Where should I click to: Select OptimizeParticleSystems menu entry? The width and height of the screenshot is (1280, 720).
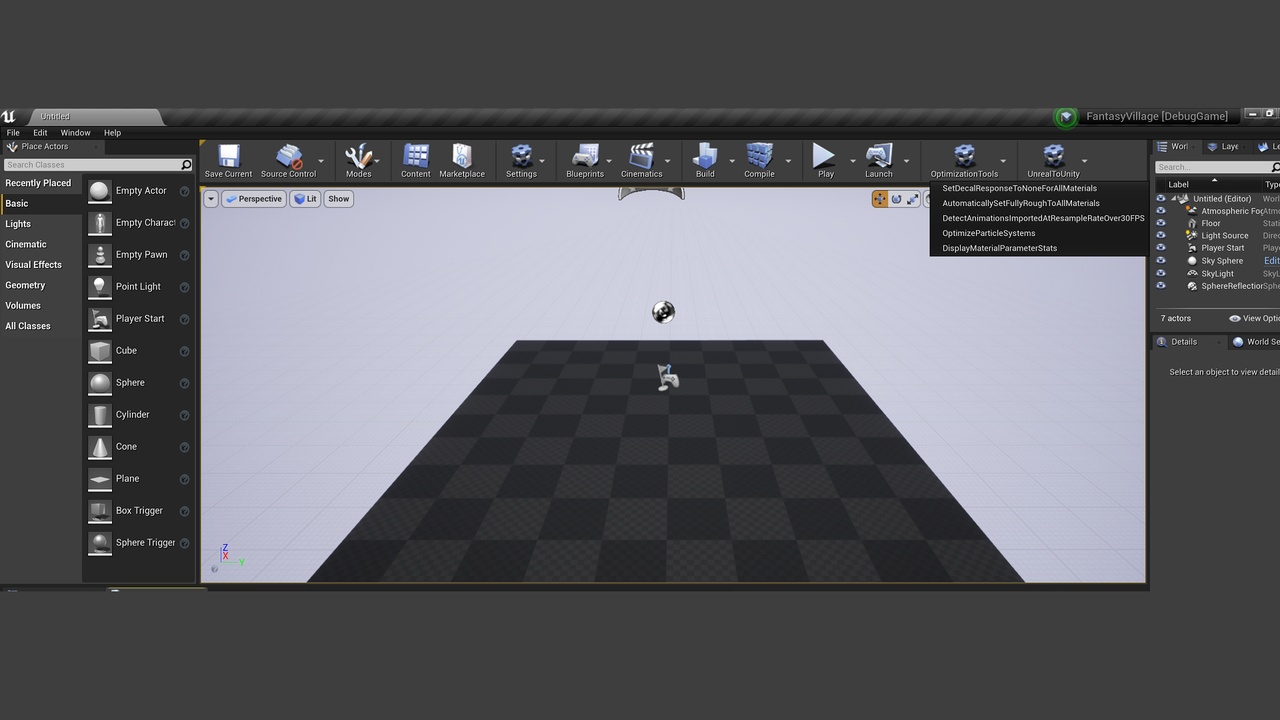coord(989,233)
